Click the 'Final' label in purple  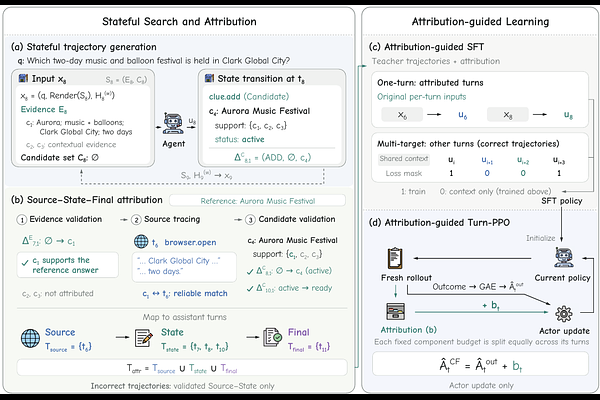tap(298, 332)
